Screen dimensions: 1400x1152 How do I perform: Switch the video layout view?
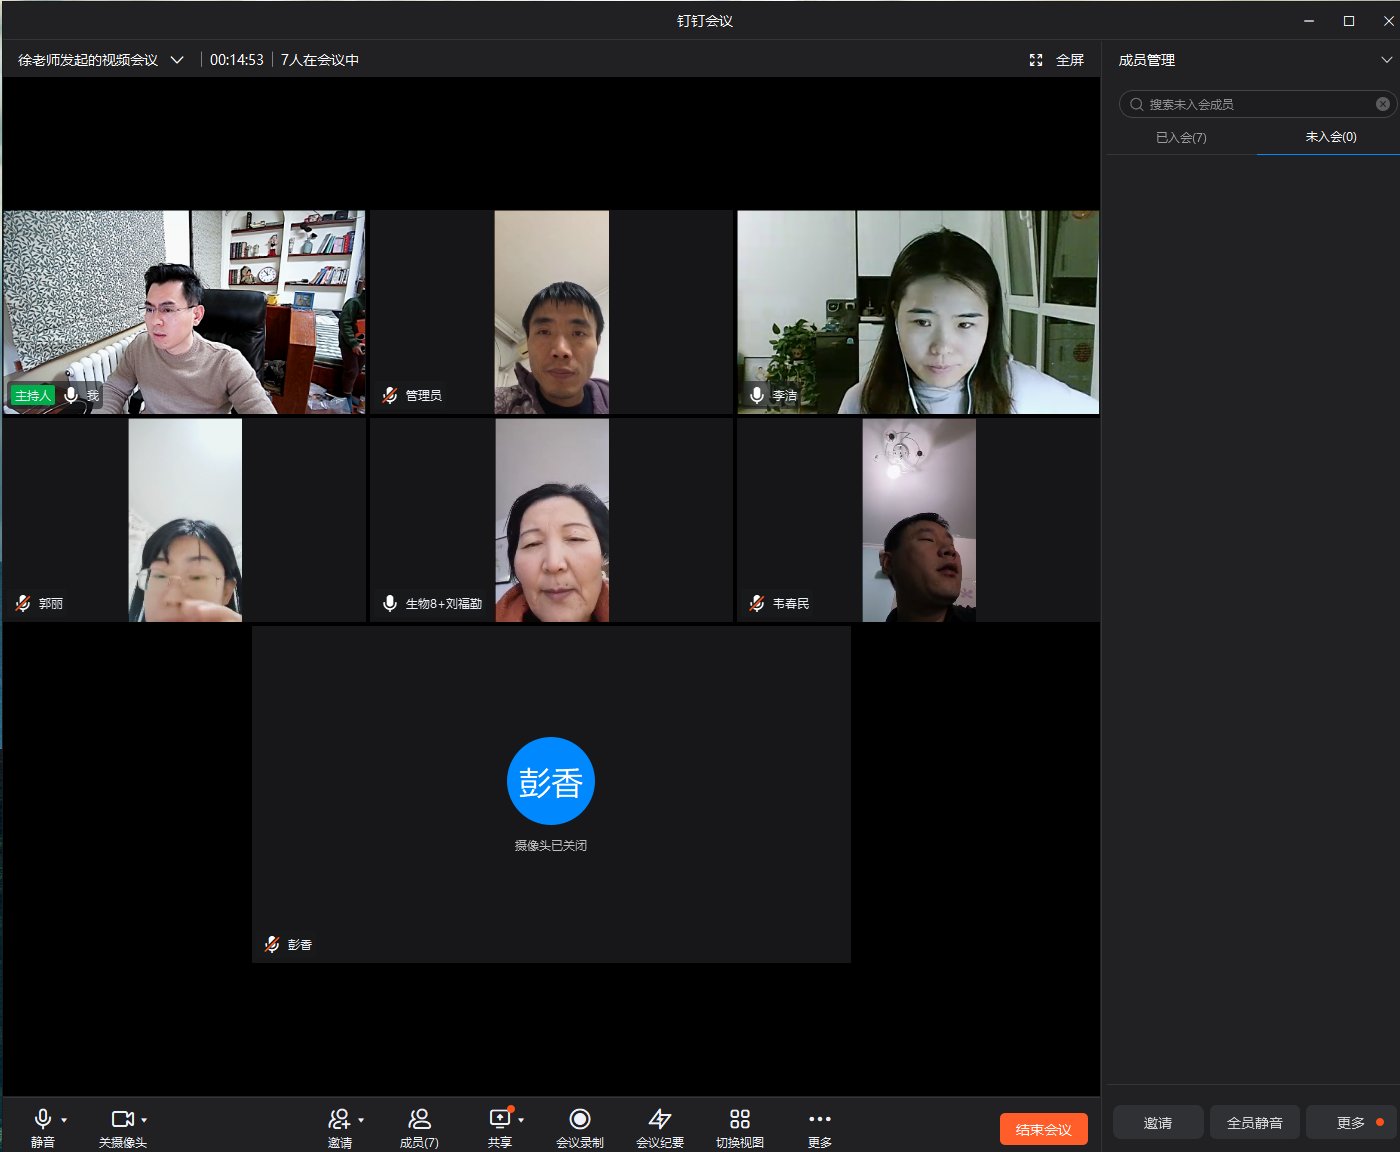[740, 1120]
